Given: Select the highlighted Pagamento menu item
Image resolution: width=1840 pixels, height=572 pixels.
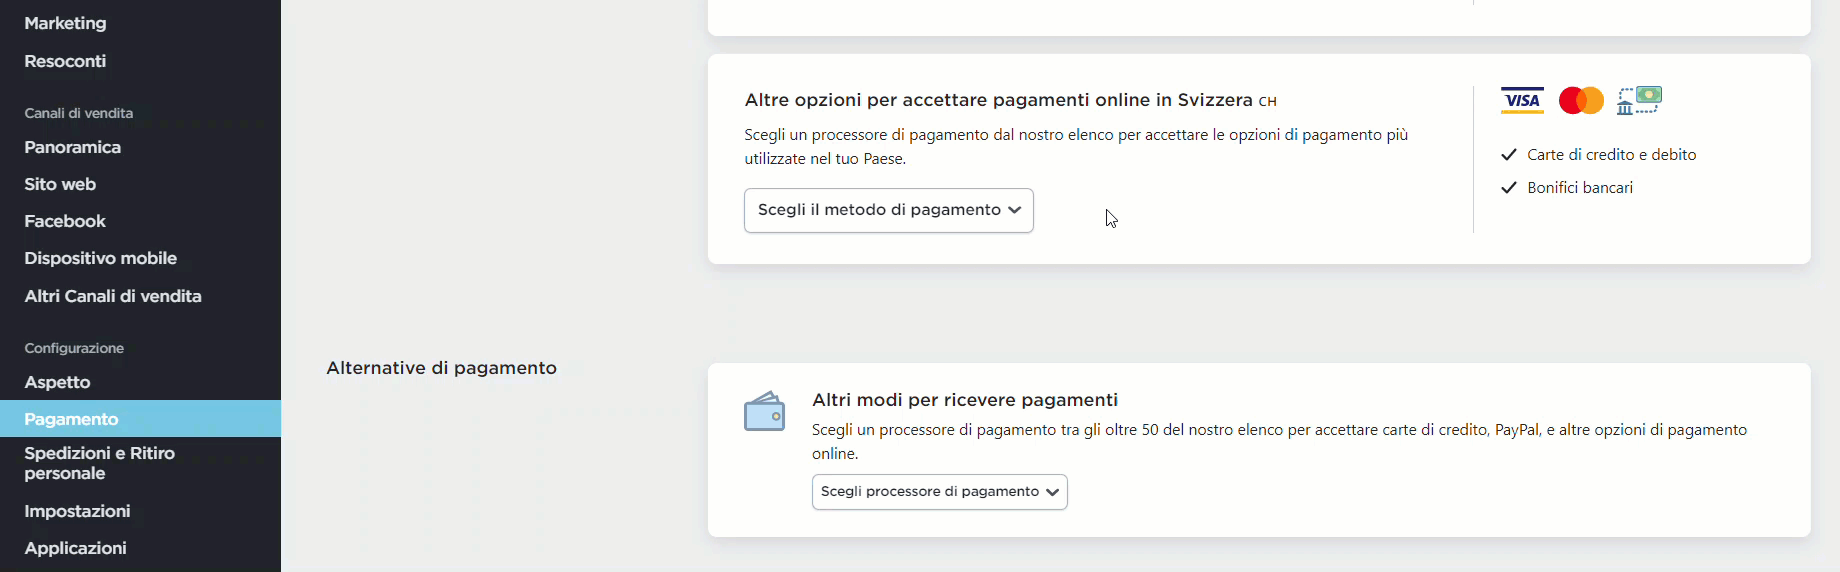Looking at the screenshot, I should pyautogui.click(x=140, y=419).
